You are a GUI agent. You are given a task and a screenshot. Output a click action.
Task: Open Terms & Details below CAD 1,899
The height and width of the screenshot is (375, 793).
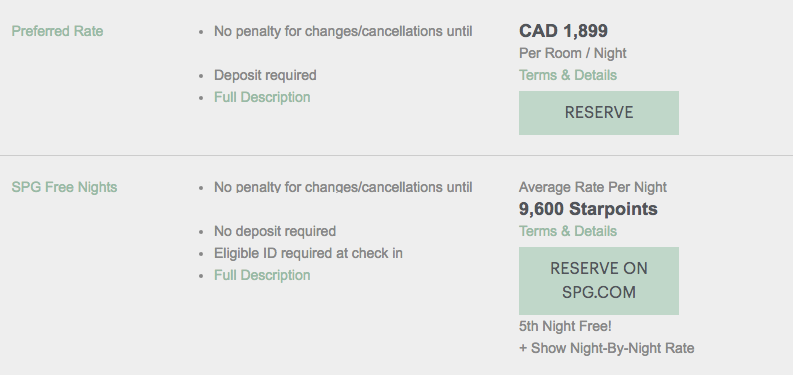click(x=567, y=75)
